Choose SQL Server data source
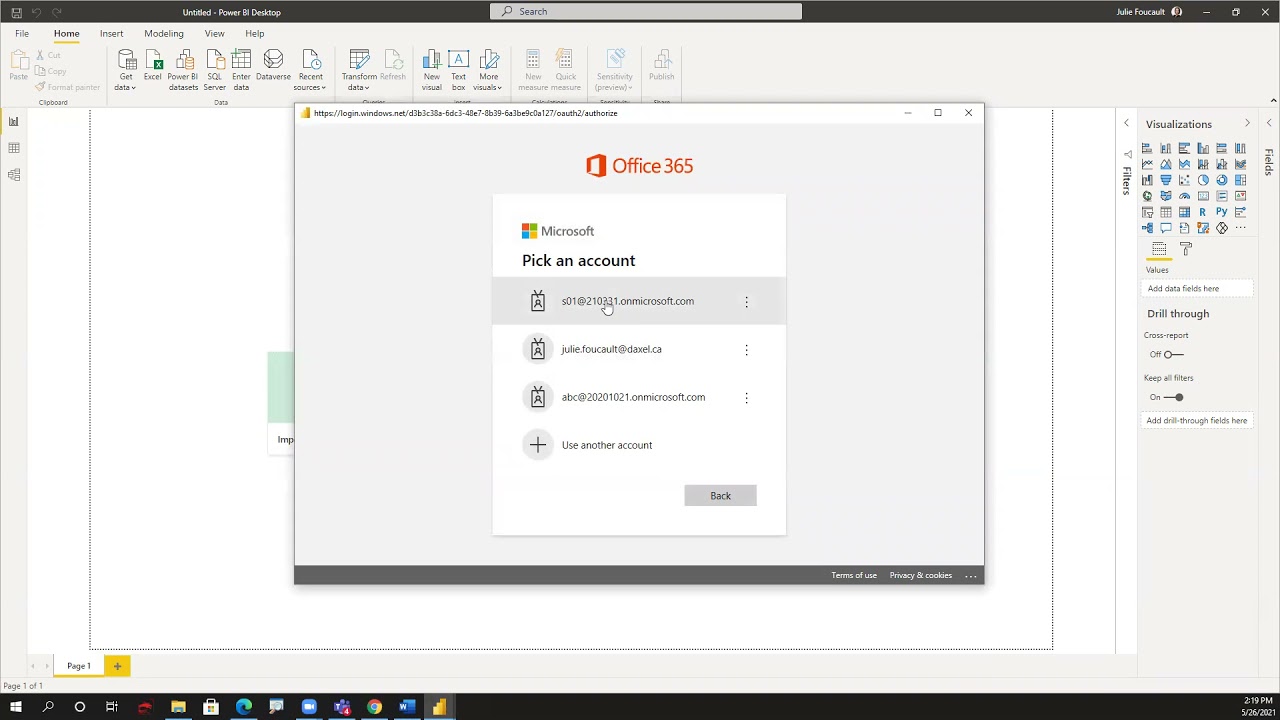The width and height of the screenshot is (1280, 720). coord(215,70)
